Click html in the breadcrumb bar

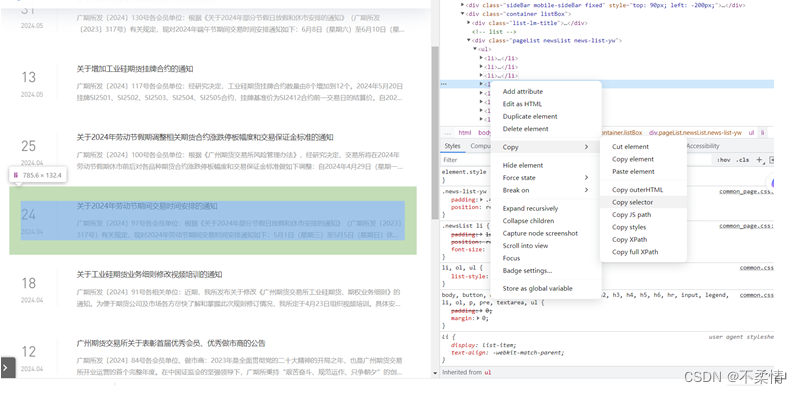click(x=464, y=133)
